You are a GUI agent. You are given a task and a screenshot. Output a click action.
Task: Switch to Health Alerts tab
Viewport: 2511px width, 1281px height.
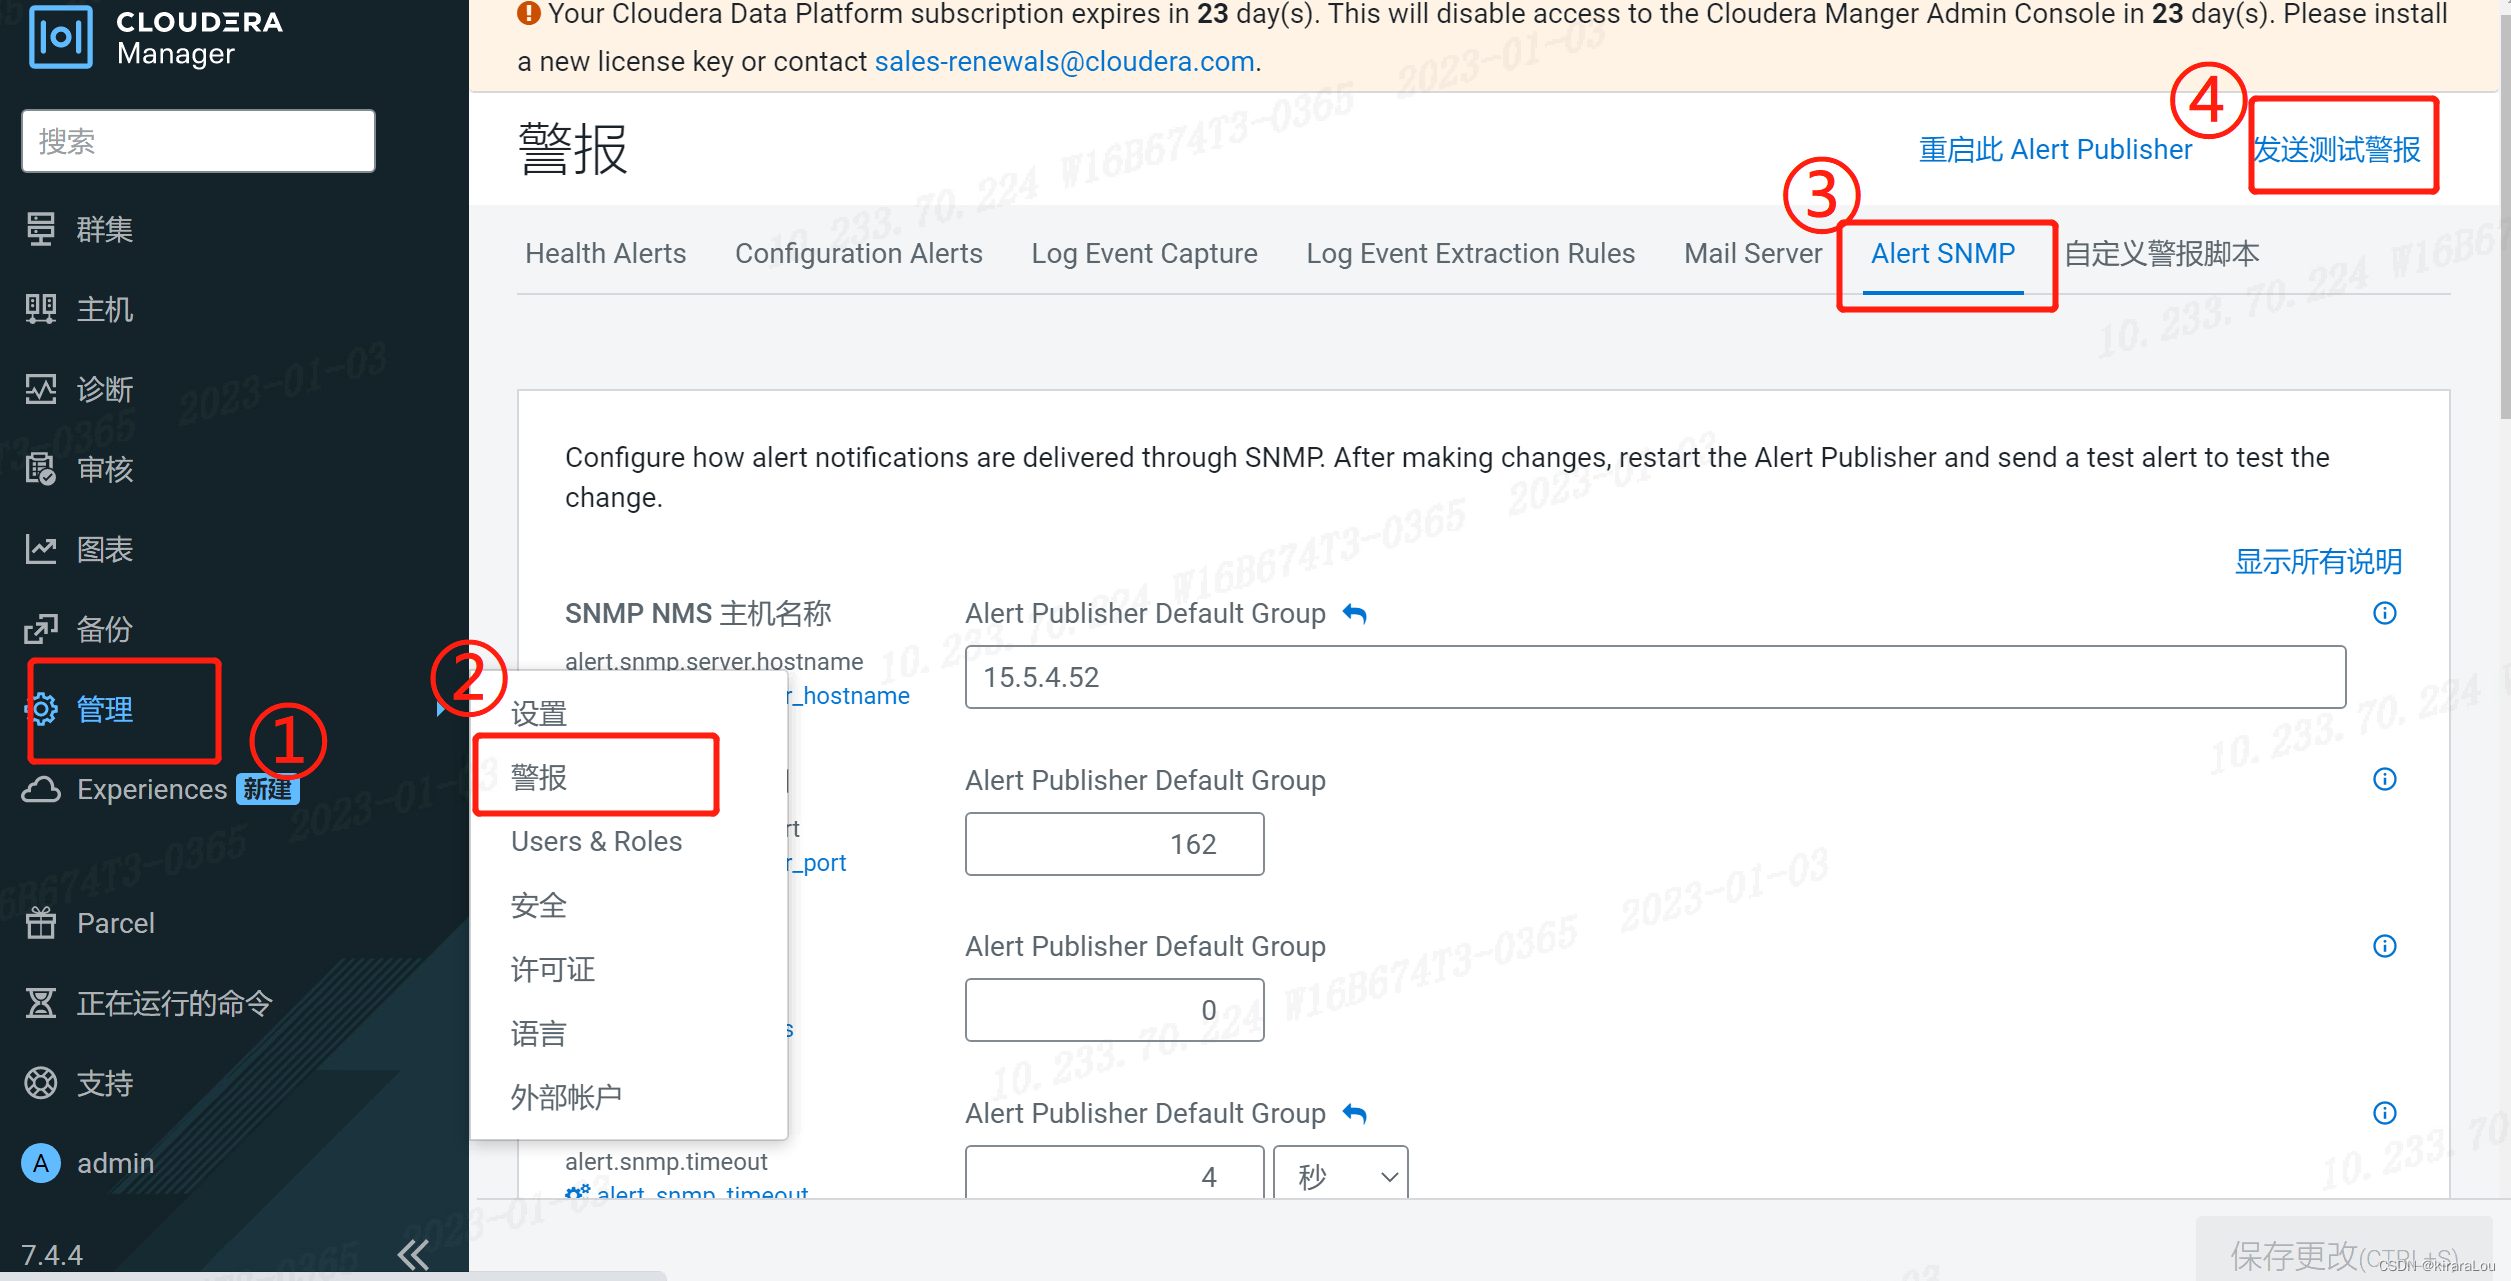tap(606, 254)
